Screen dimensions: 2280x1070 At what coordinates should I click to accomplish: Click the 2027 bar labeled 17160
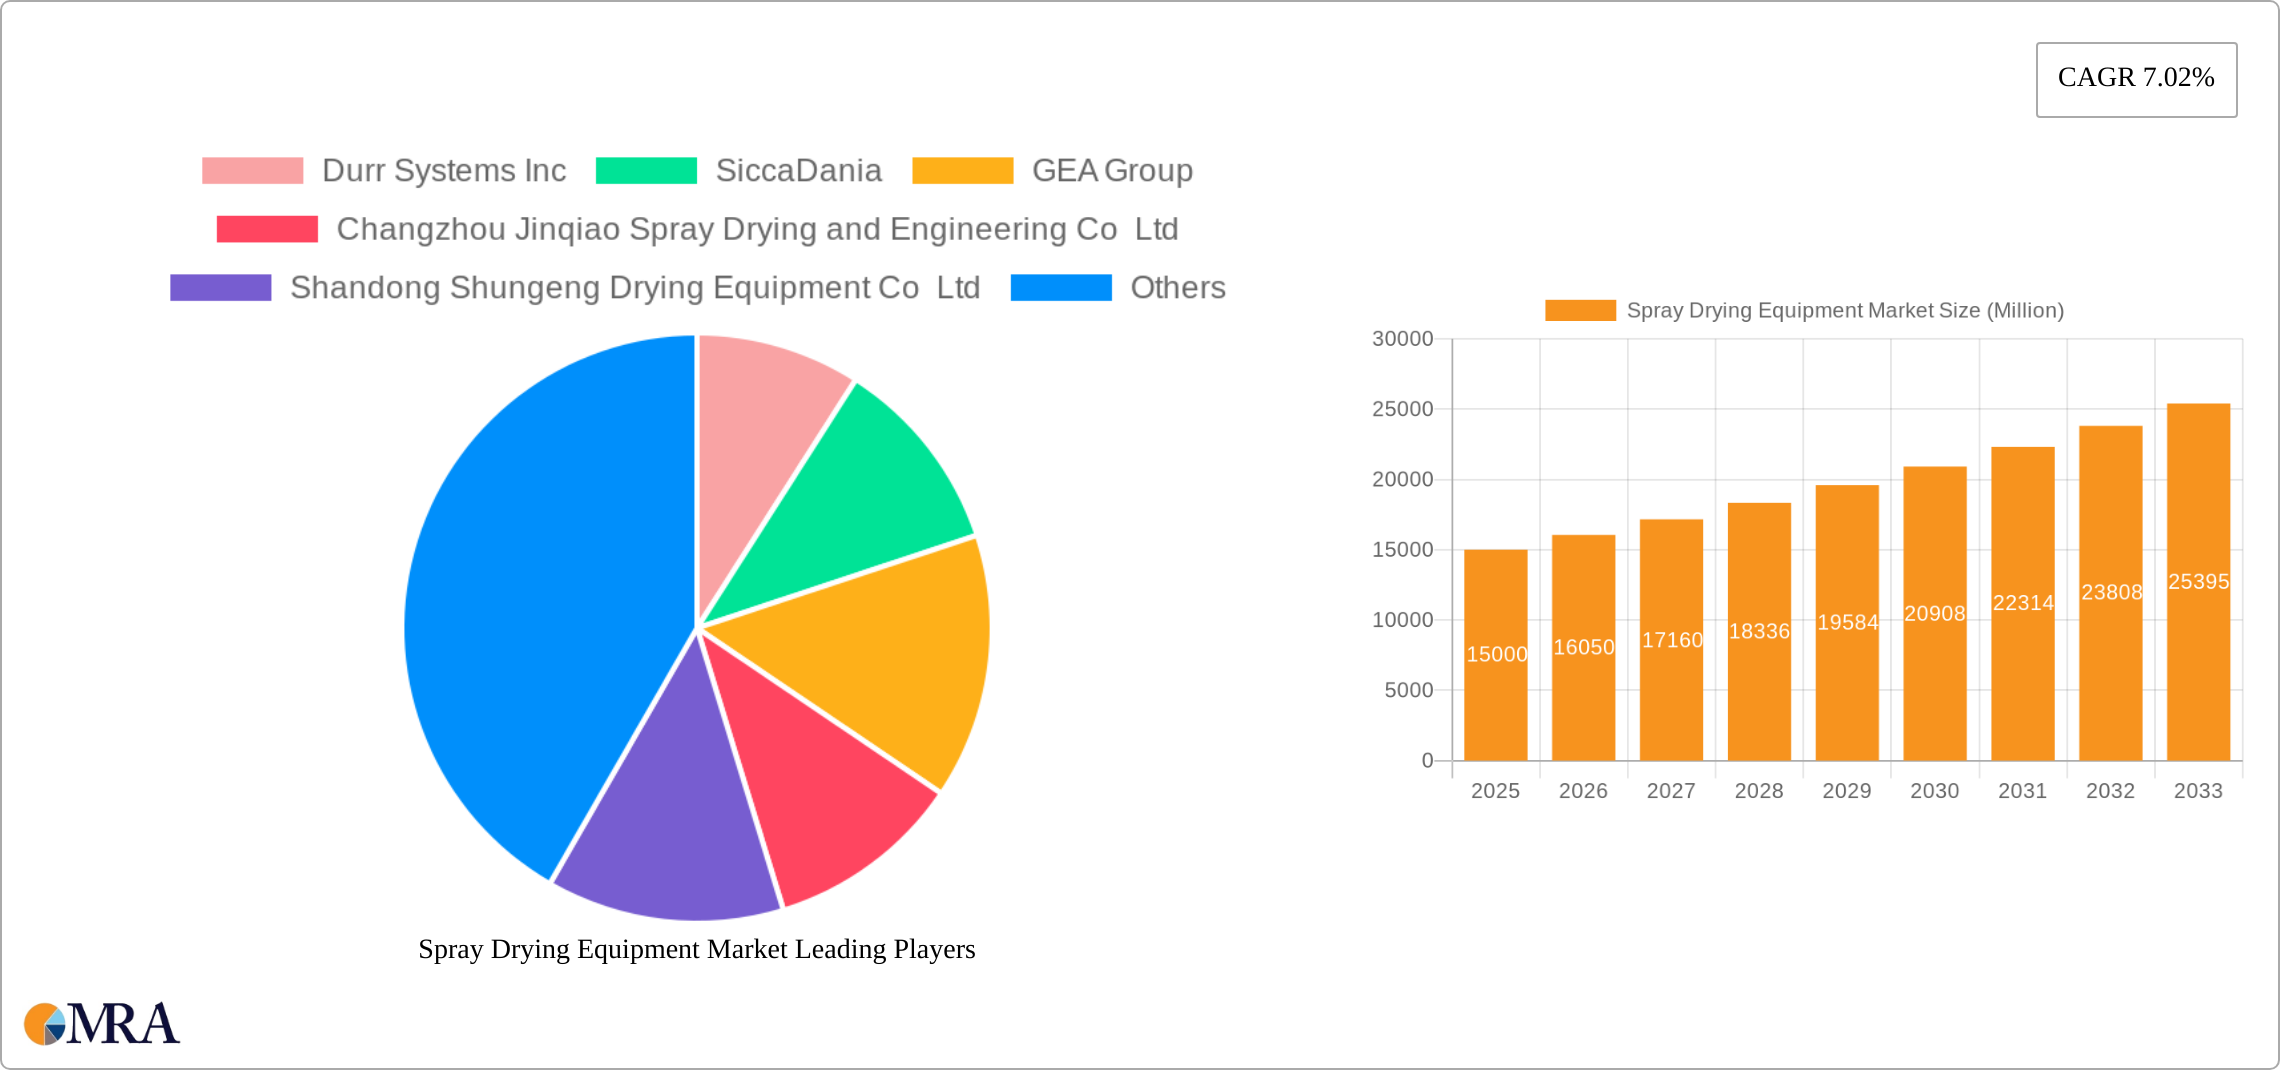click(x=1671, y=640)
